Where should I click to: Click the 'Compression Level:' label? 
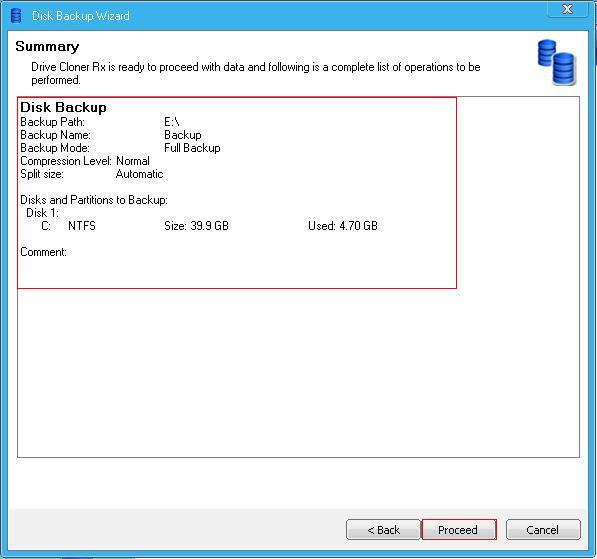(x=66, y=161)
